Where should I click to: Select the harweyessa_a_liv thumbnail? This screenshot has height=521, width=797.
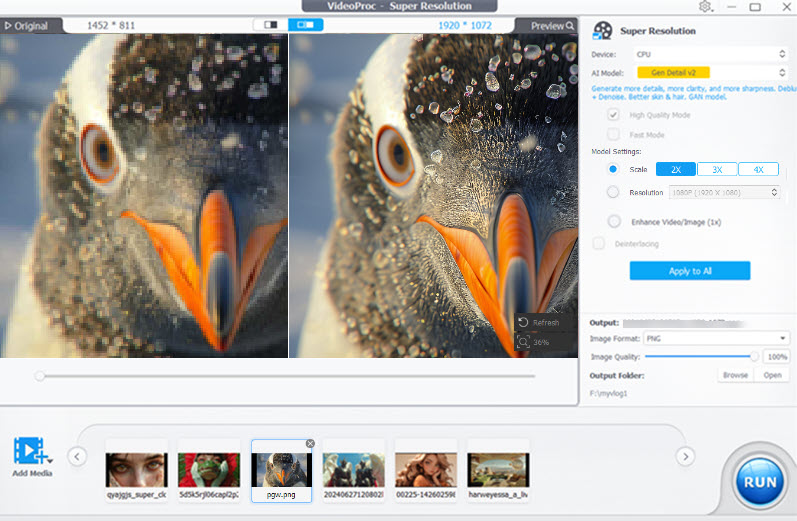pos(498,471)
